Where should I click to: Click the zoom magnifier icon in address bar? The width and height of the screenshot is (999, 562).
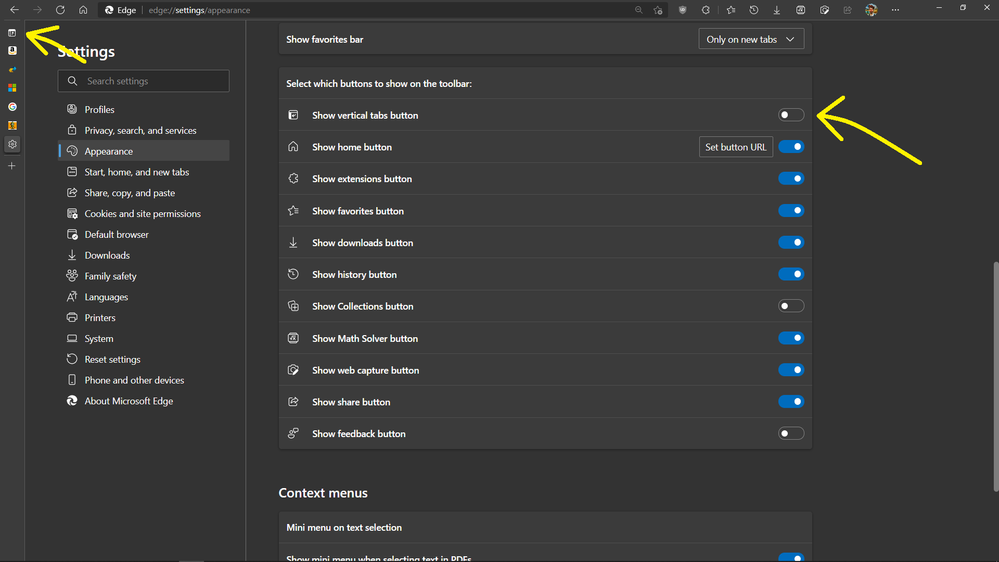click(x=638, y=10)
